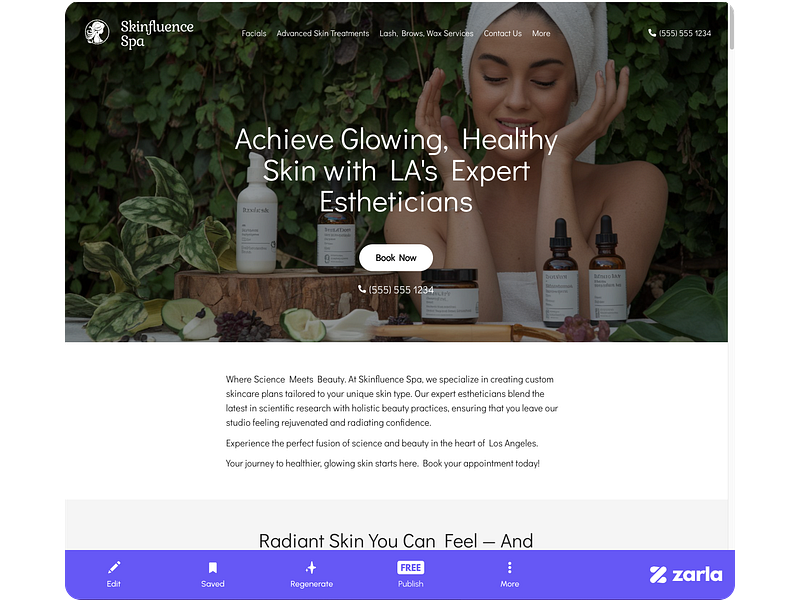The height and width of the screenshot is (600, 800).
Task: Expand the More item in top navigation
Action: pos(541,33)
